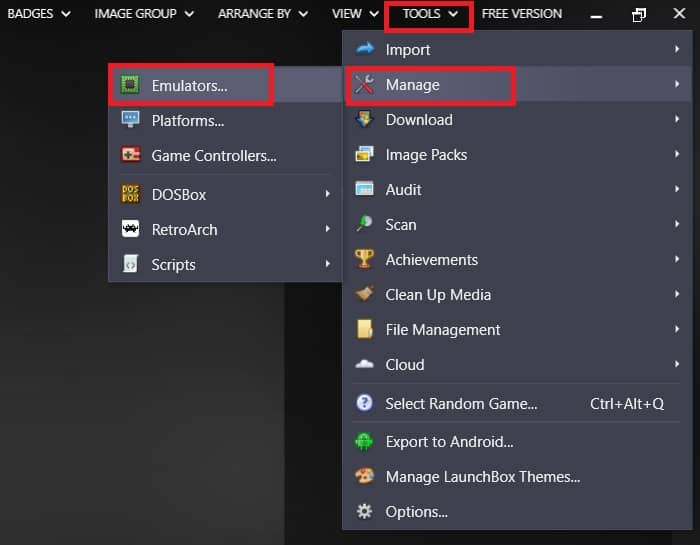Select the Achievements menu label
The width and height of the screenshot is (700, 545).
(432, 259)
